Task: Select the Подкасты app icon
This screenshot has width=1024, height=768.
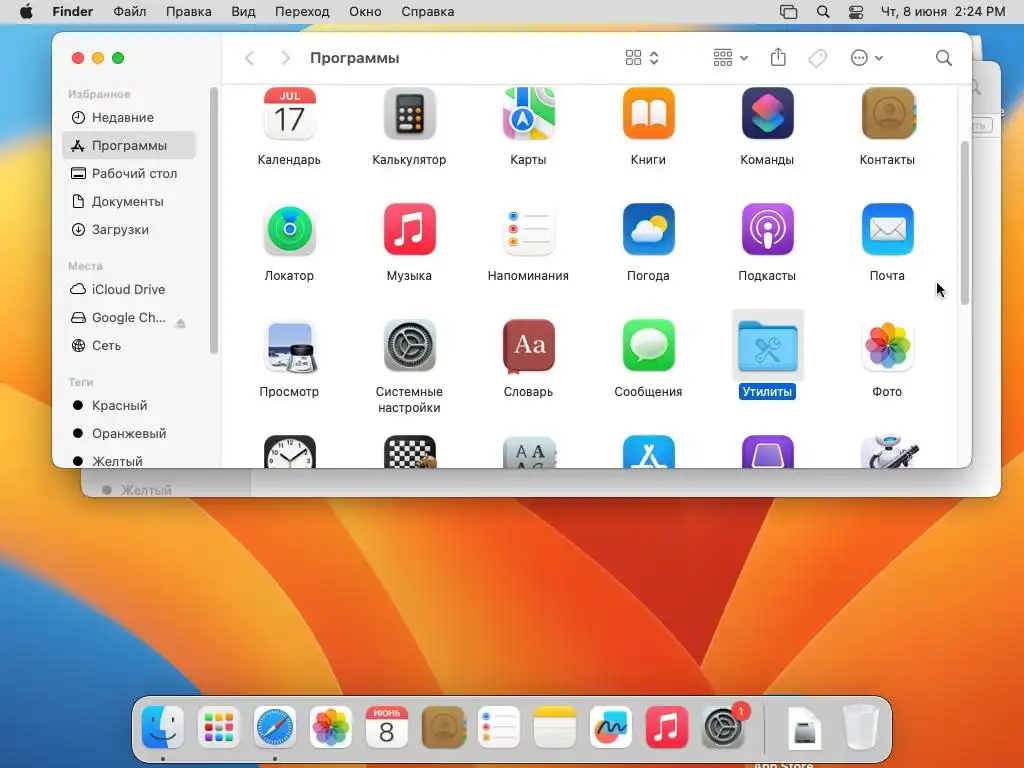Action: point(767,230)
